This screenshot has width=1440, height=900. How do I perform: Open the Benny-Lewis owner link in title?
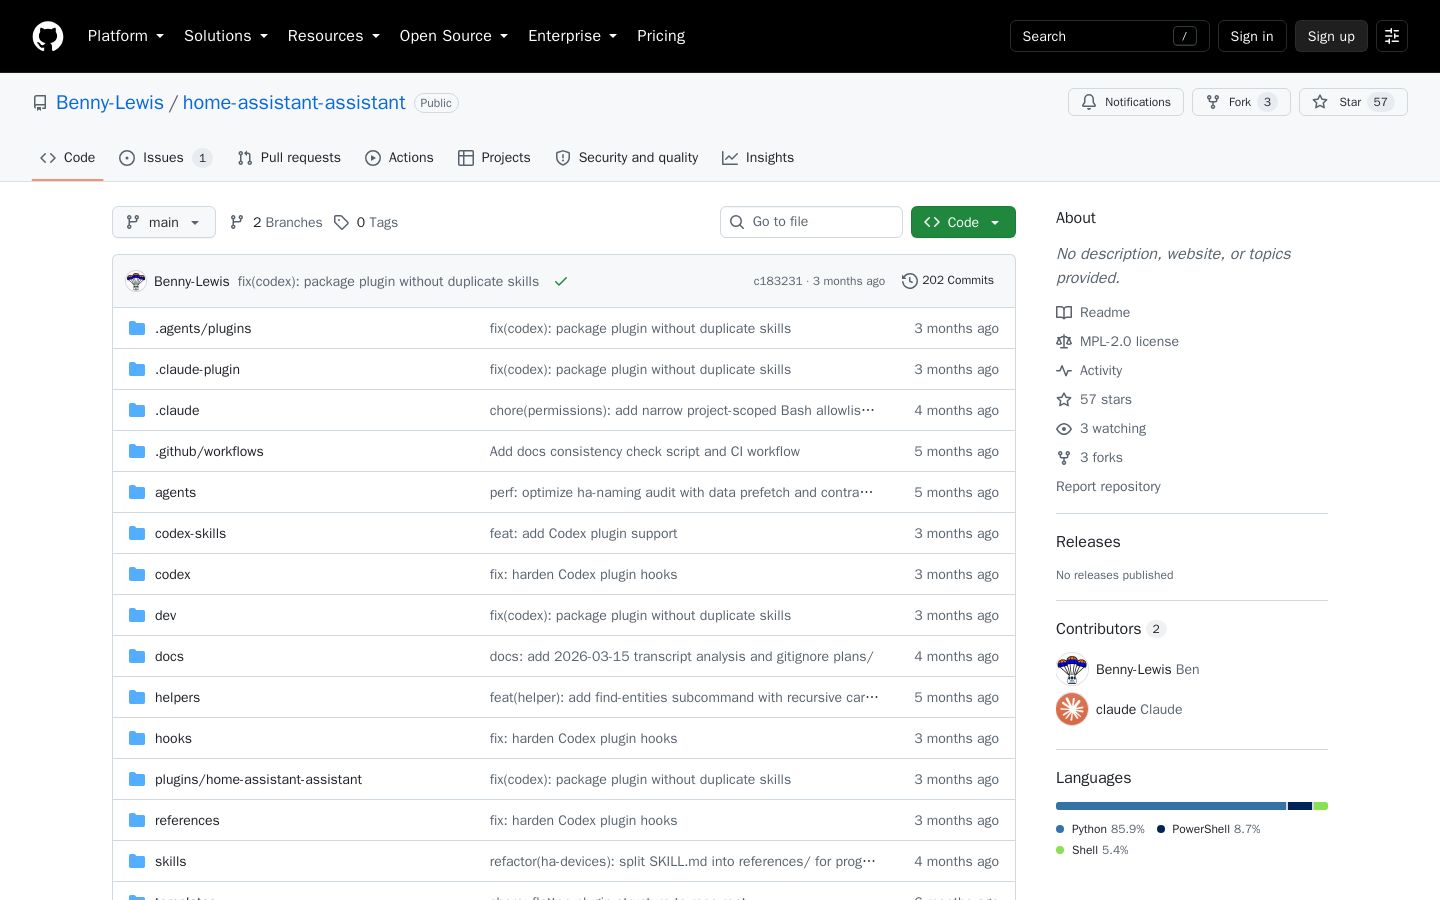pyautogui.click(x=110, y=103)
